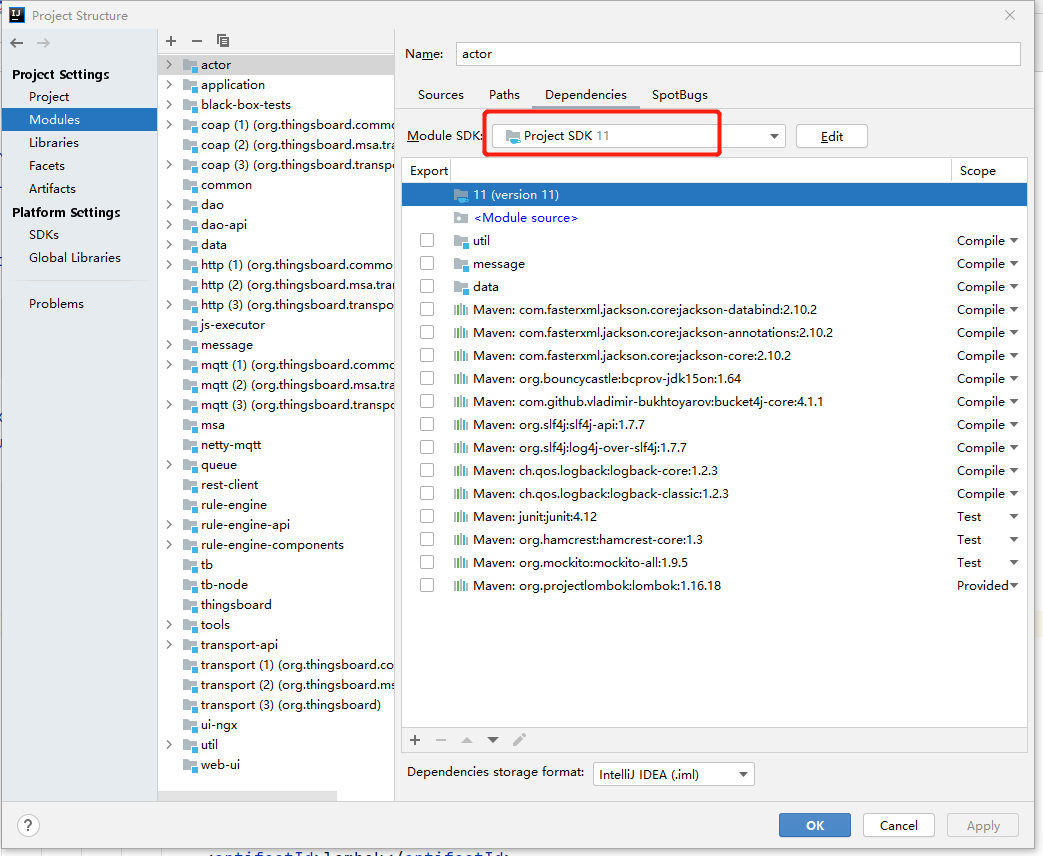The height and width of the screenshot is (856, 1043).
Task: Expand the application module node
Action: 169,84
